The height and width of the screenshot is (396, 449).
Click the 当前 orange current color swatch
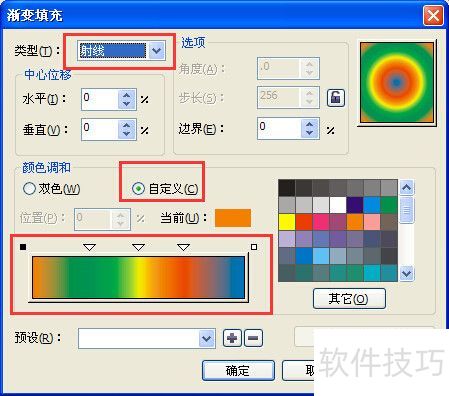pyautogui.click(x=233, y=218)
